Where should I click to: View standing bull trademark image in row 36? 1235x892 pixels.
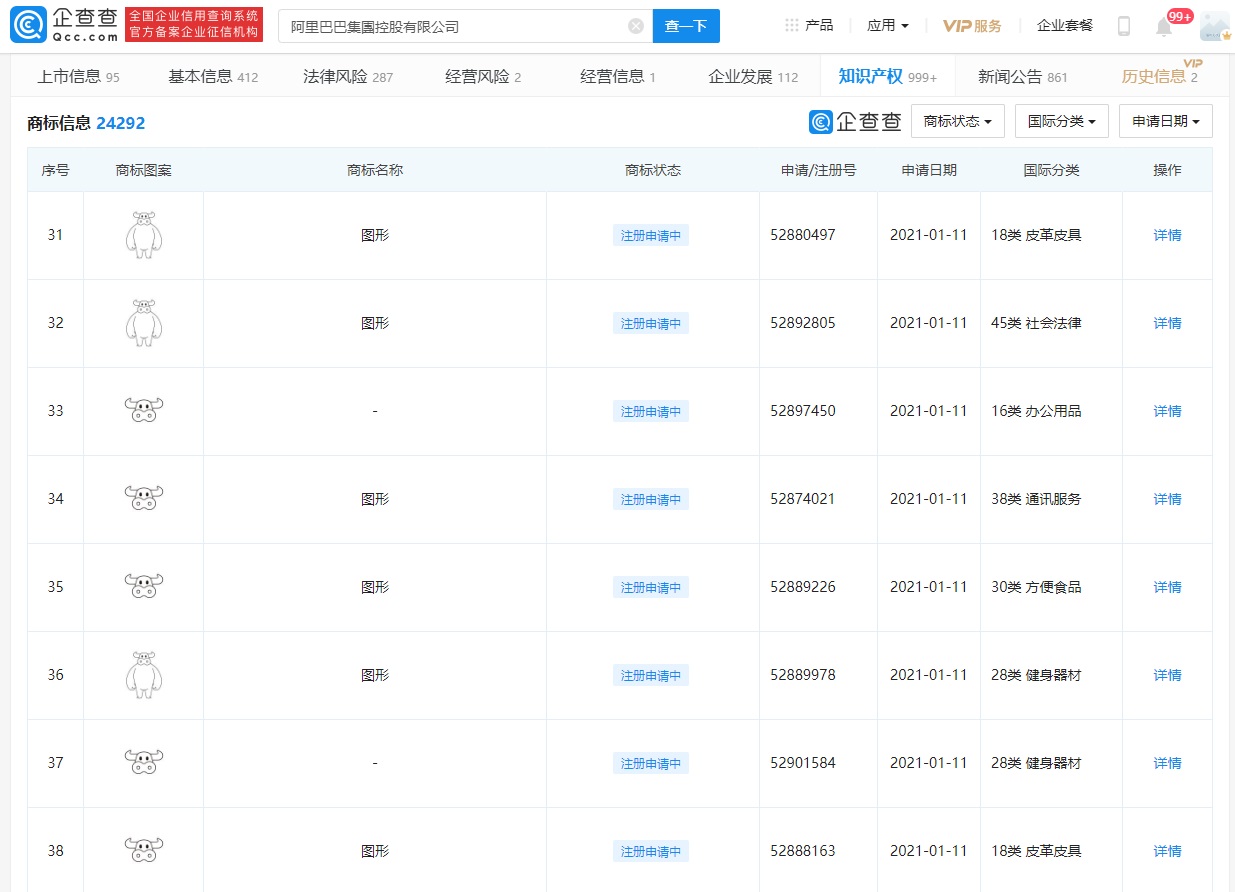(x=144, y=675)
